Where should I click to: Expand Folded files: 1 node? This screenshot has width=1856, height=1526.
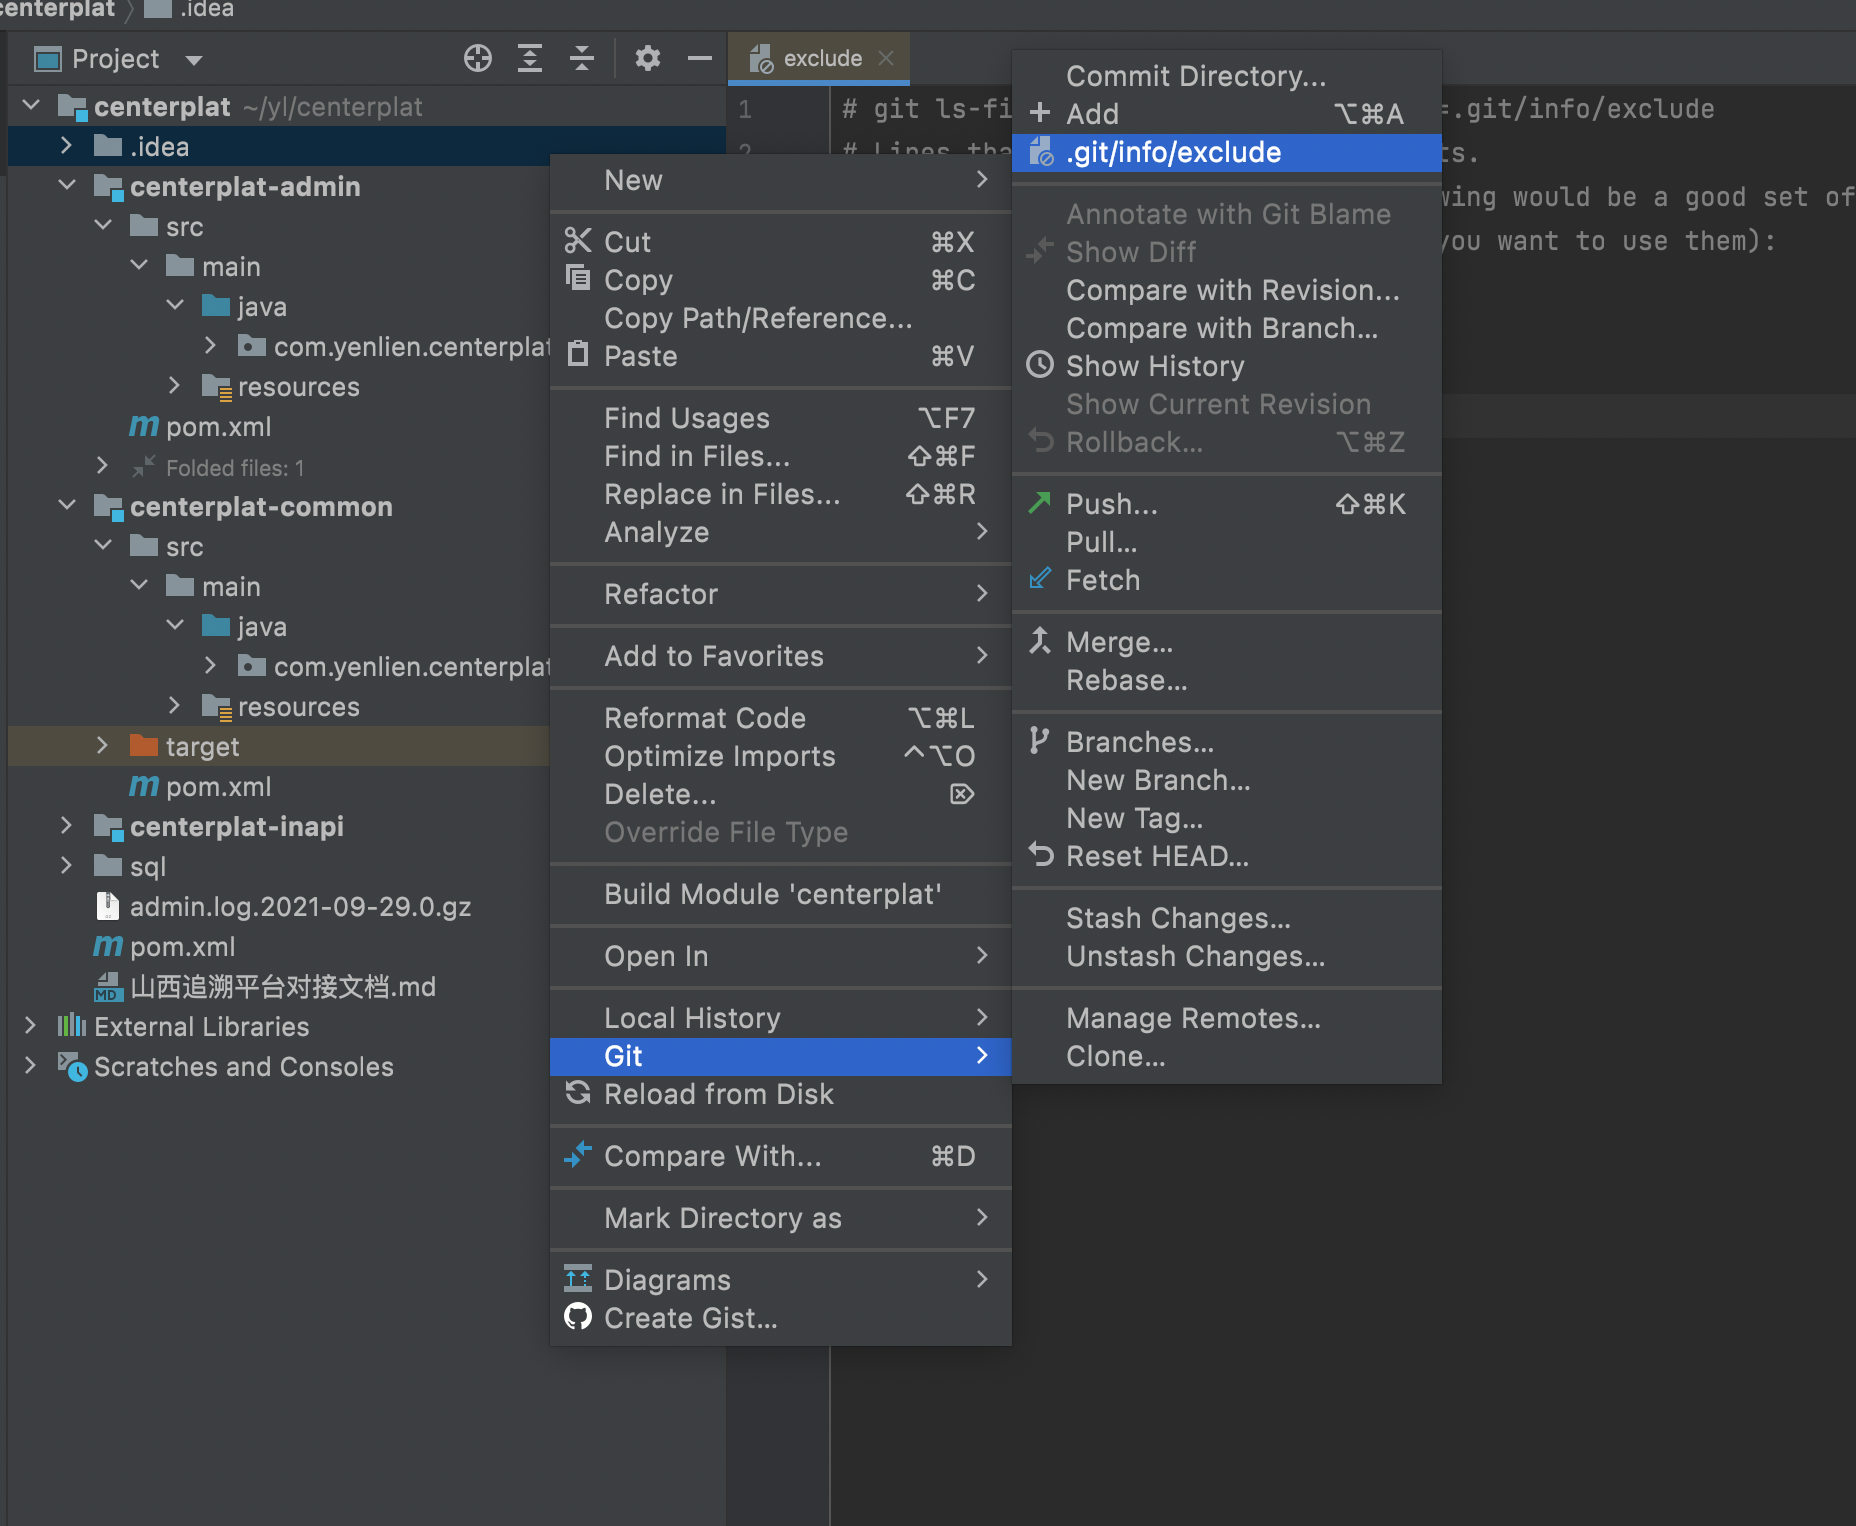[x=102, y=466]
